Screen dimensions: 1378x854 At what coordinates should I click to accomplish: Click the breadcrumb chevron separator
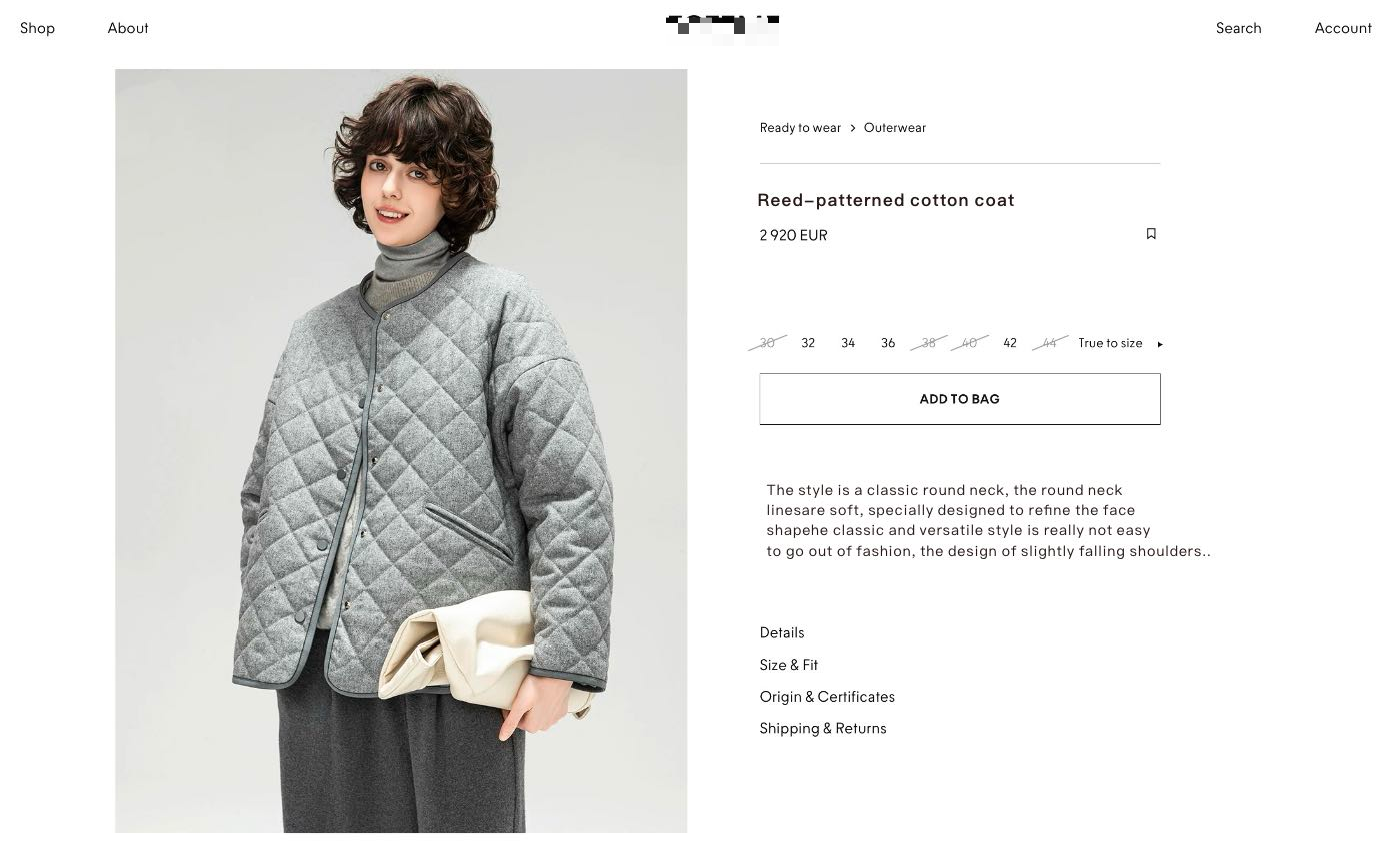tap(853, 128)
